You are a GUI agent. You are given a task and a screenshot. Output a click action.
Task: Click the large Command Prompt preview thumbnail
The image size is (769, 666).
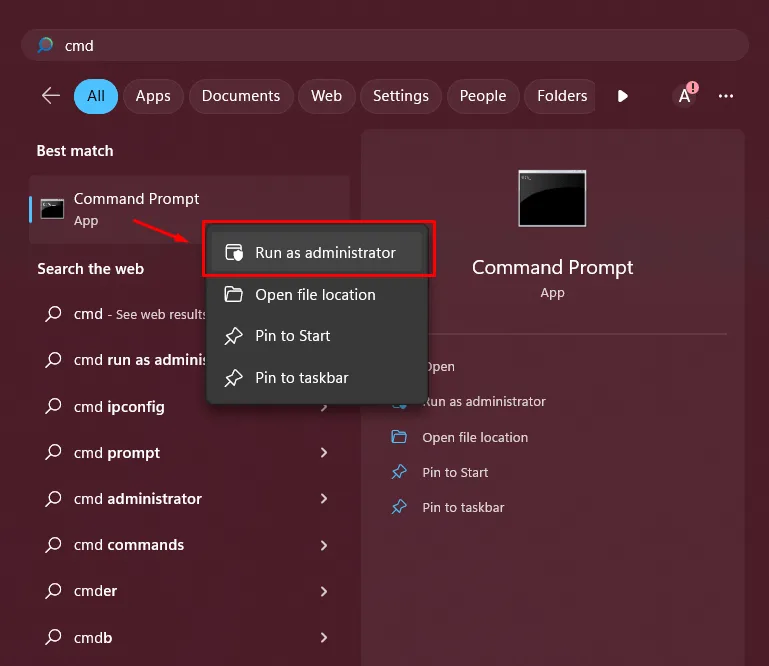coord(552,198)
